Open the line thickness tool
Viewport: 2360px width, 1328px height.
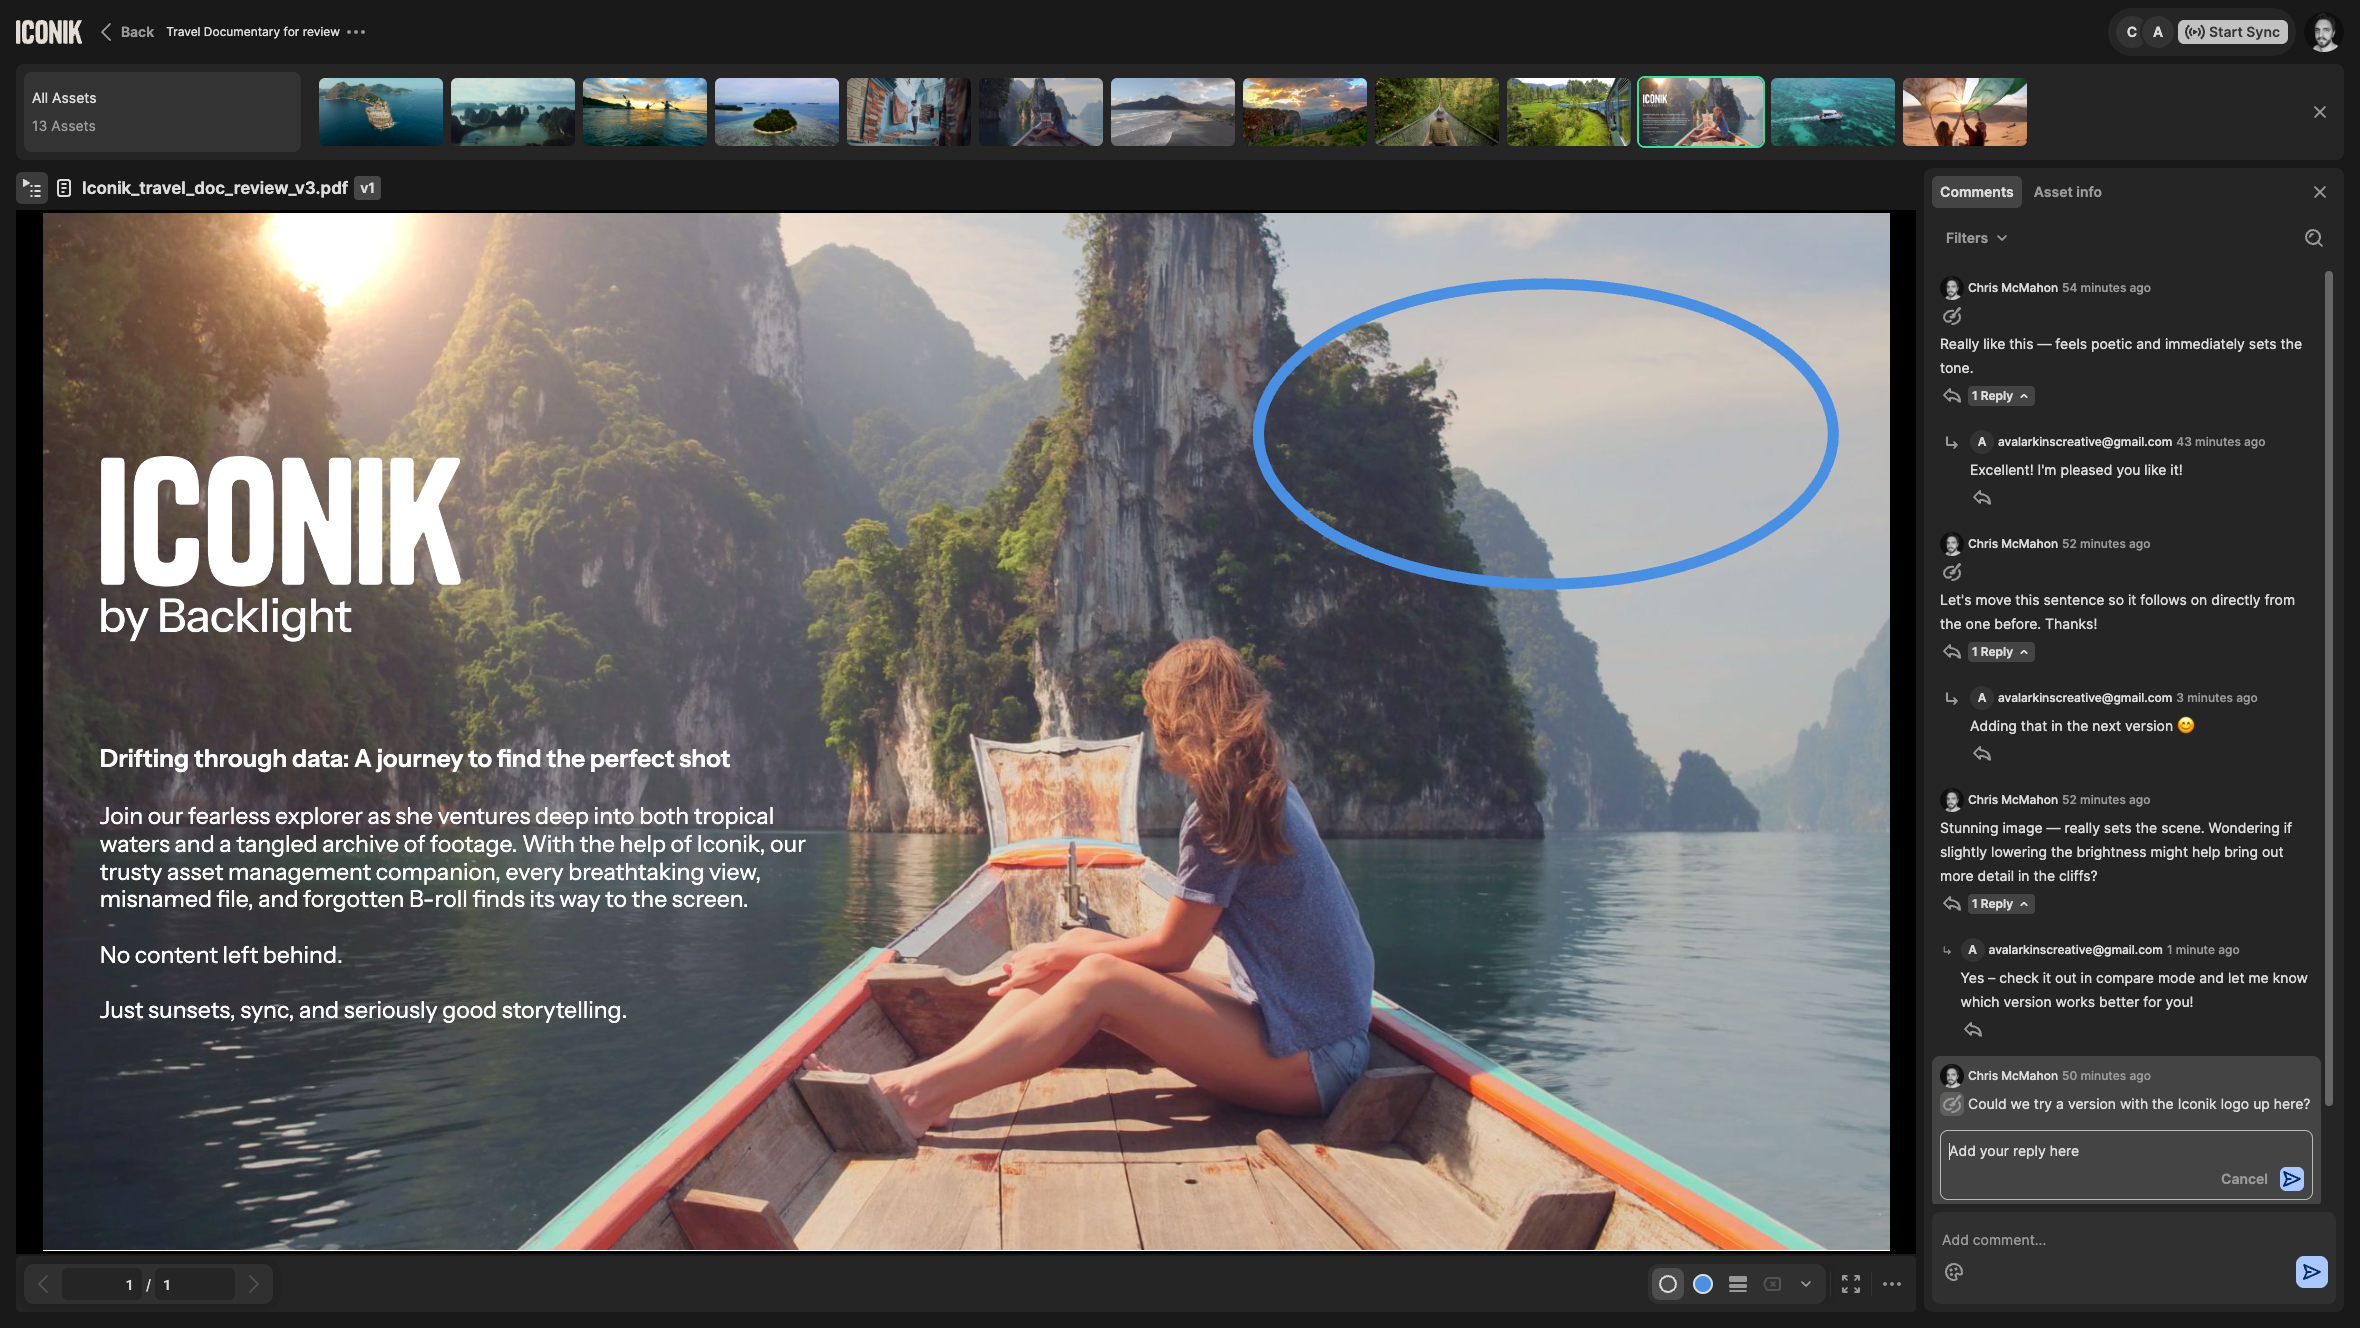(1738, 1284)
